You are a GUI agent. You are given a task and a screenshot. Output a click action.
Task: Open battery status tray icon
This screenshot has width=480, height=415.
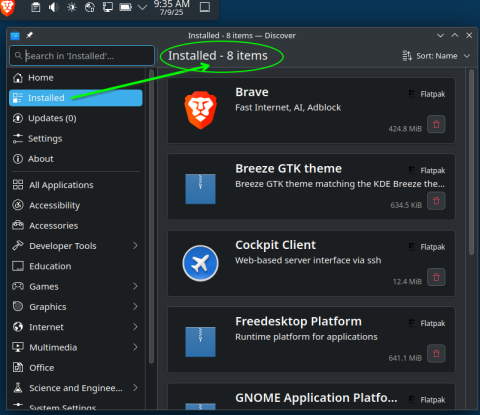[x=126, y=7]
